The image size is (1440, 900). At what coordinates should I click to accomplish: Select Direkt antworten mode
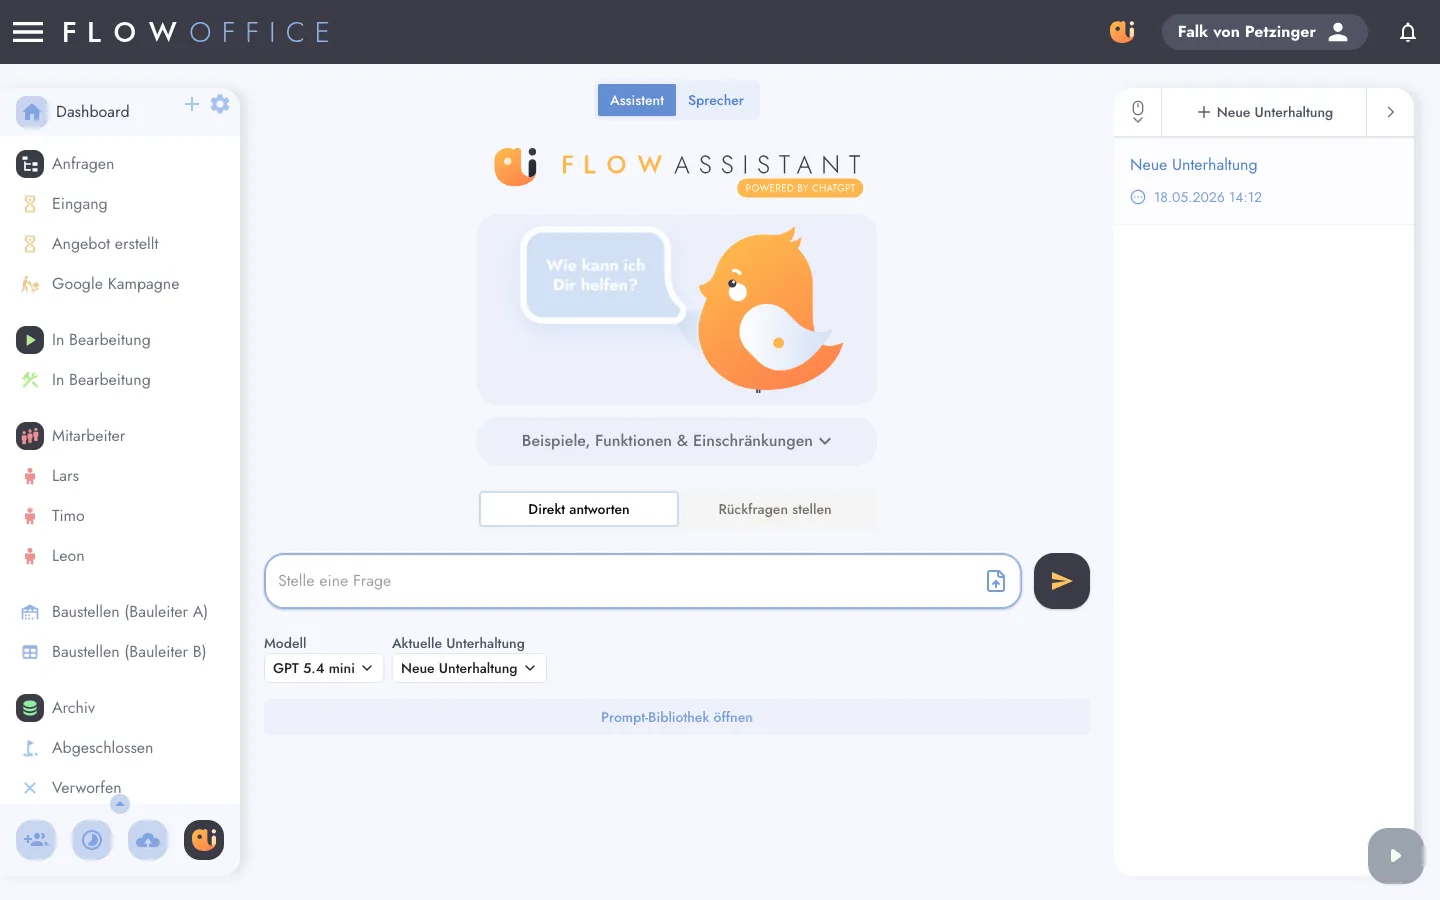[579, 509]
